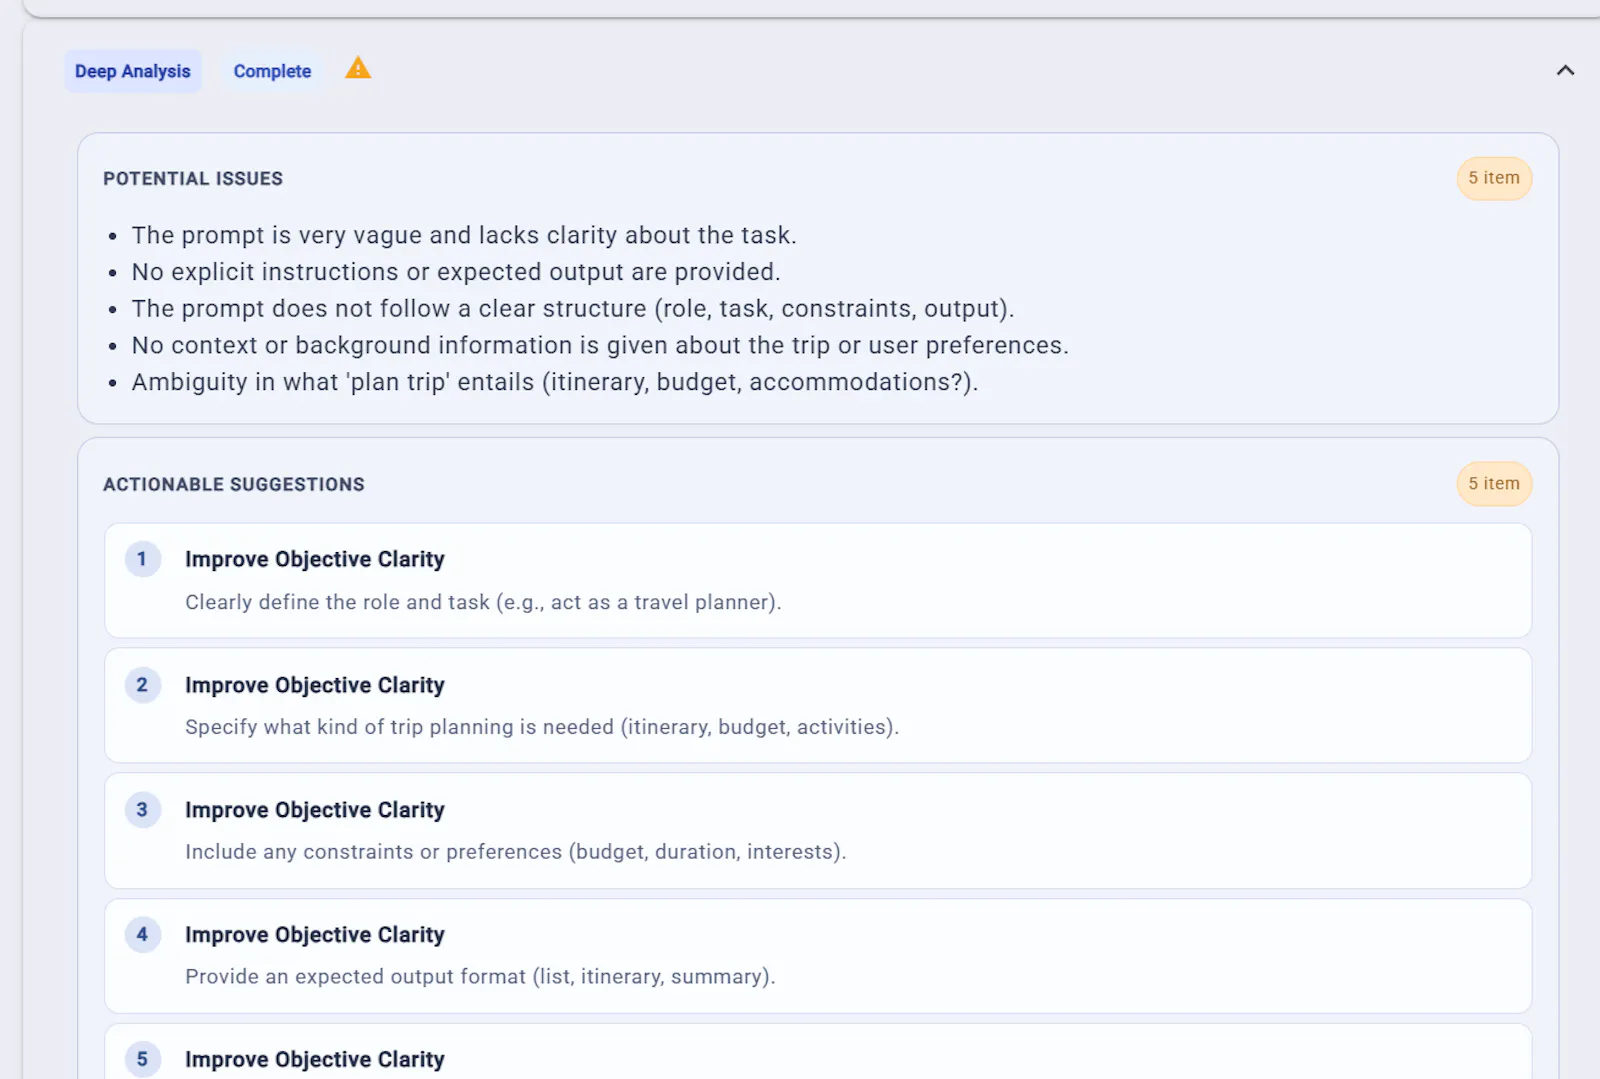Select 'The prompt is very vague' issue

[464, 235]
